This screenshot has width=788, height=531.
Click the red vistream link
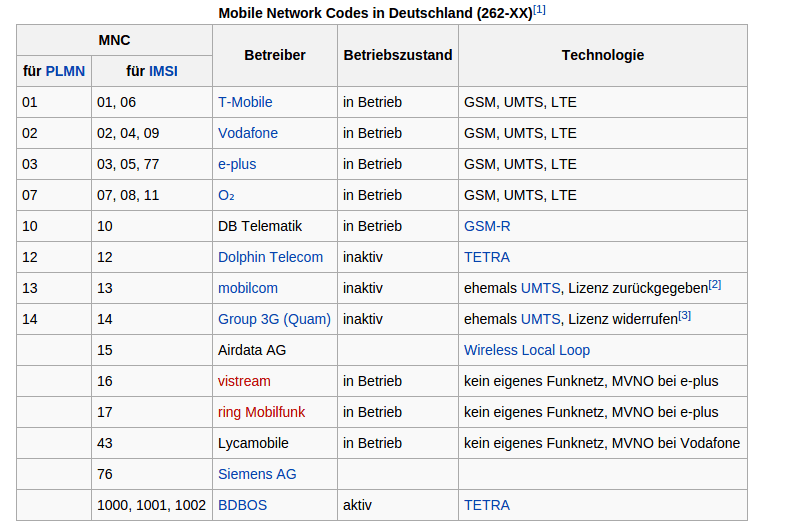point(244,381)
